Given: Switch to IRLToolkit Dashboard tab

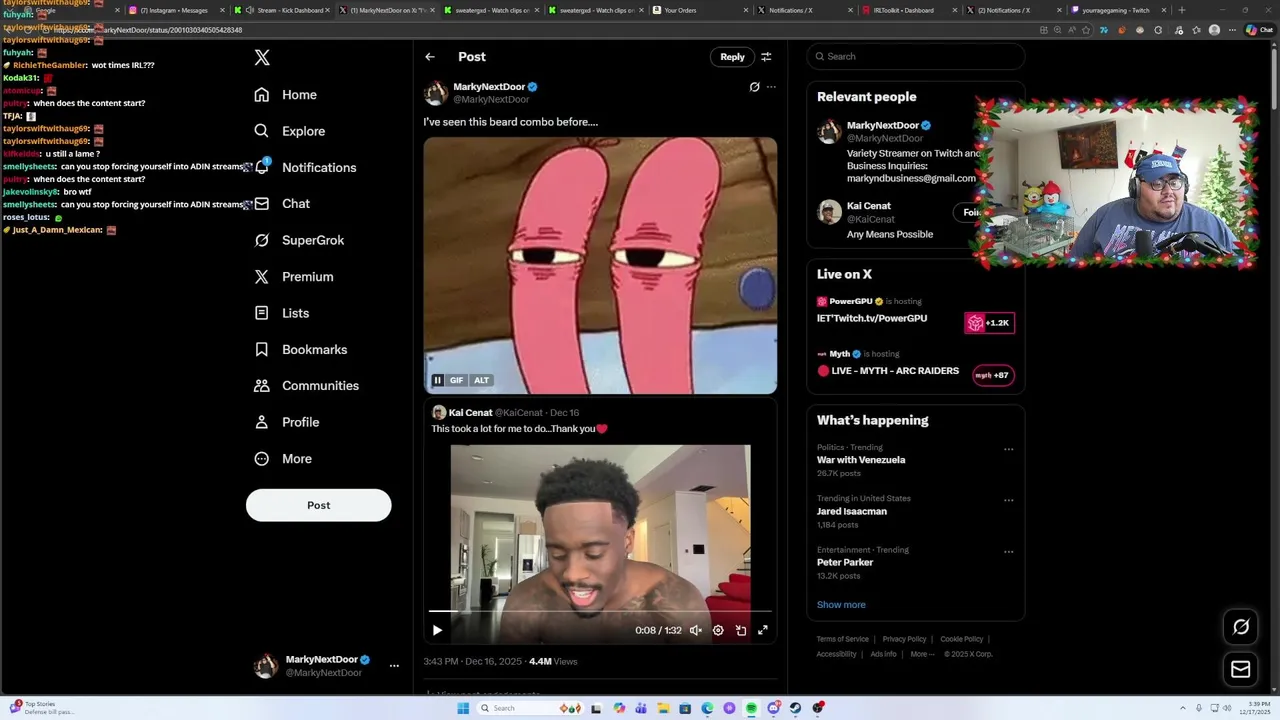Looking at the screenshot, I should (906, 10).
